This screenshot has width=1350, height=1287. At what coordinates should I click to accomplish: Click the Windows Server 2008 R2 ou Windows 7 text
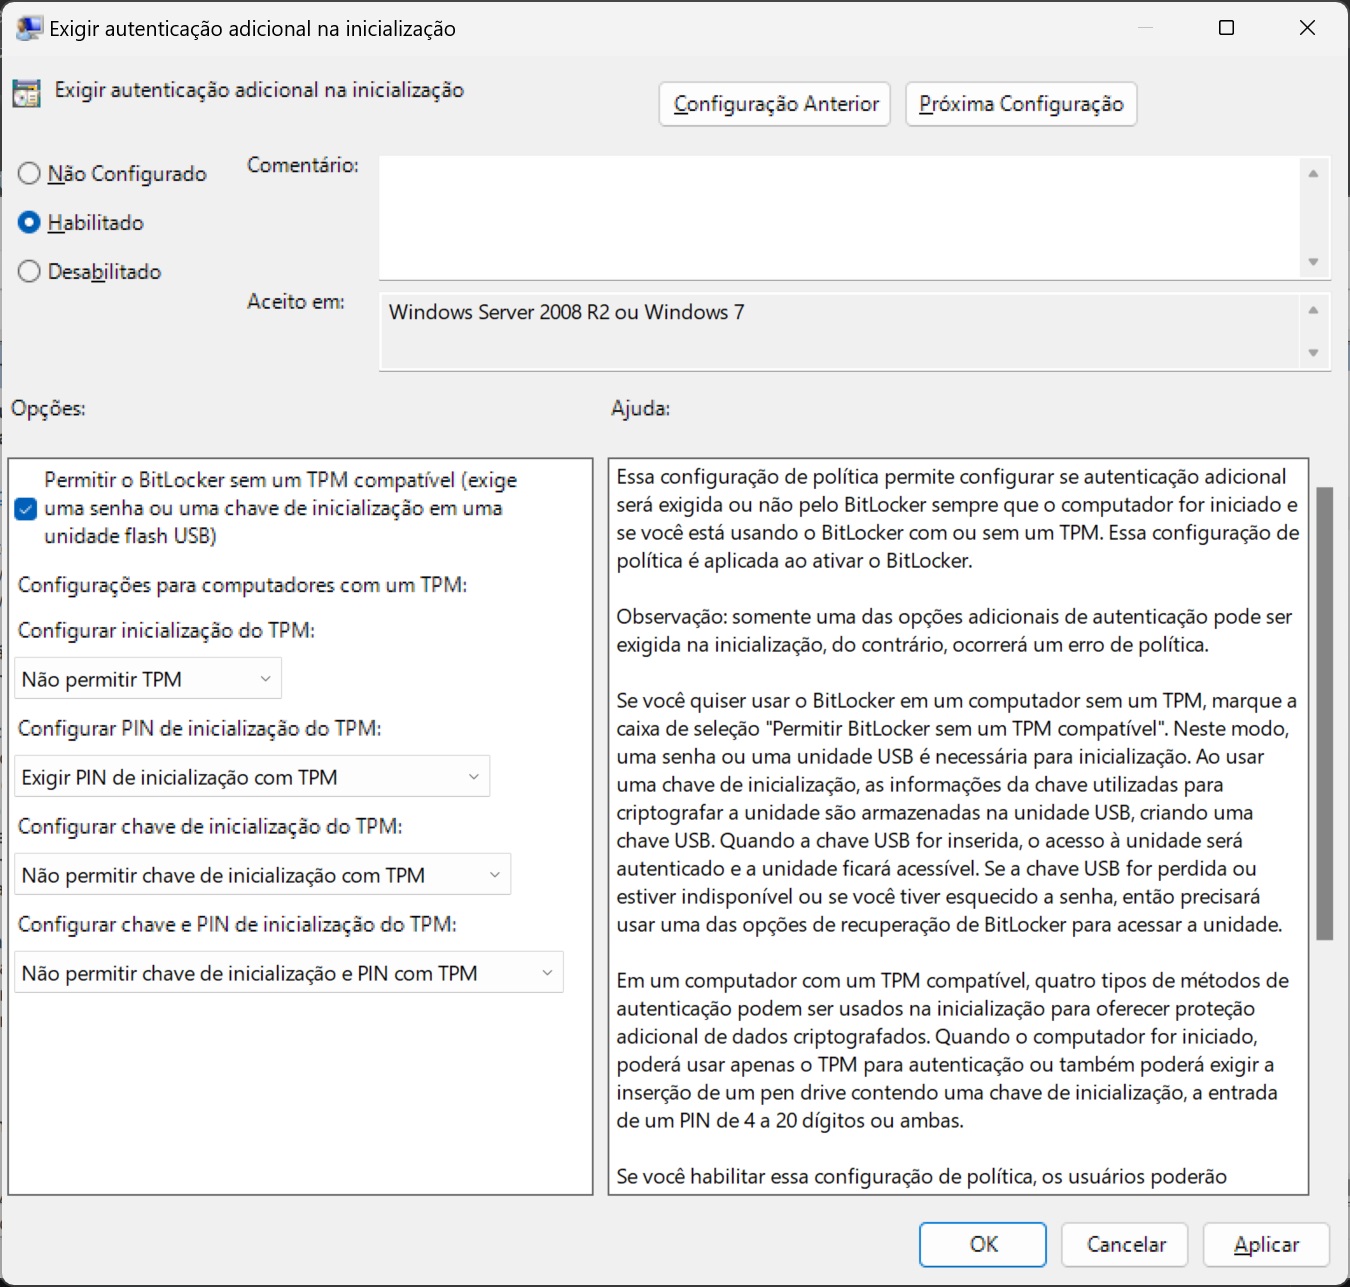click(x=566, y=312)
